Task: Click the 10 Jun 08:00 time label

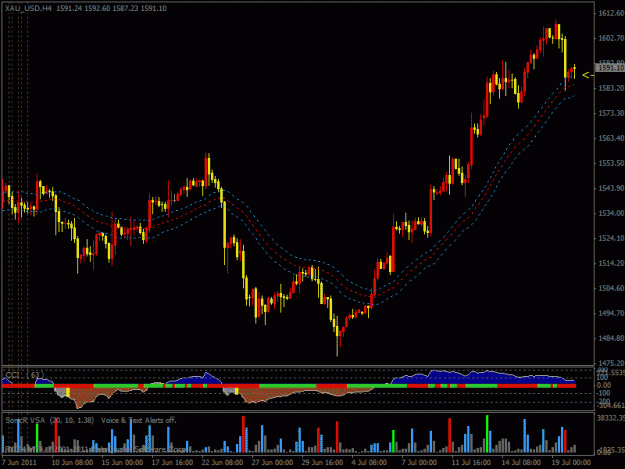Action: 72,463
